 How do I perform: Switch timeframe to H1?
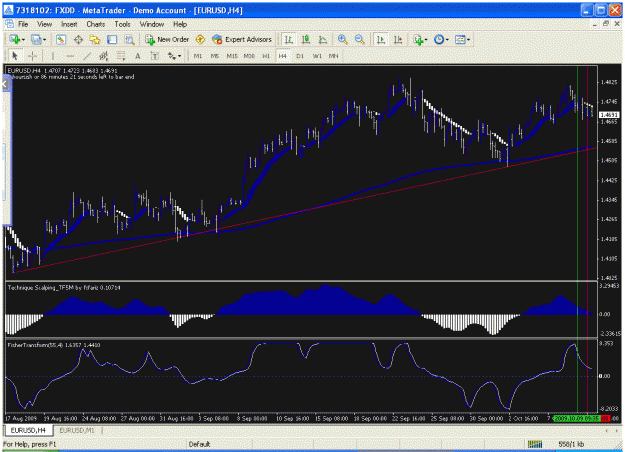point(266,56)
